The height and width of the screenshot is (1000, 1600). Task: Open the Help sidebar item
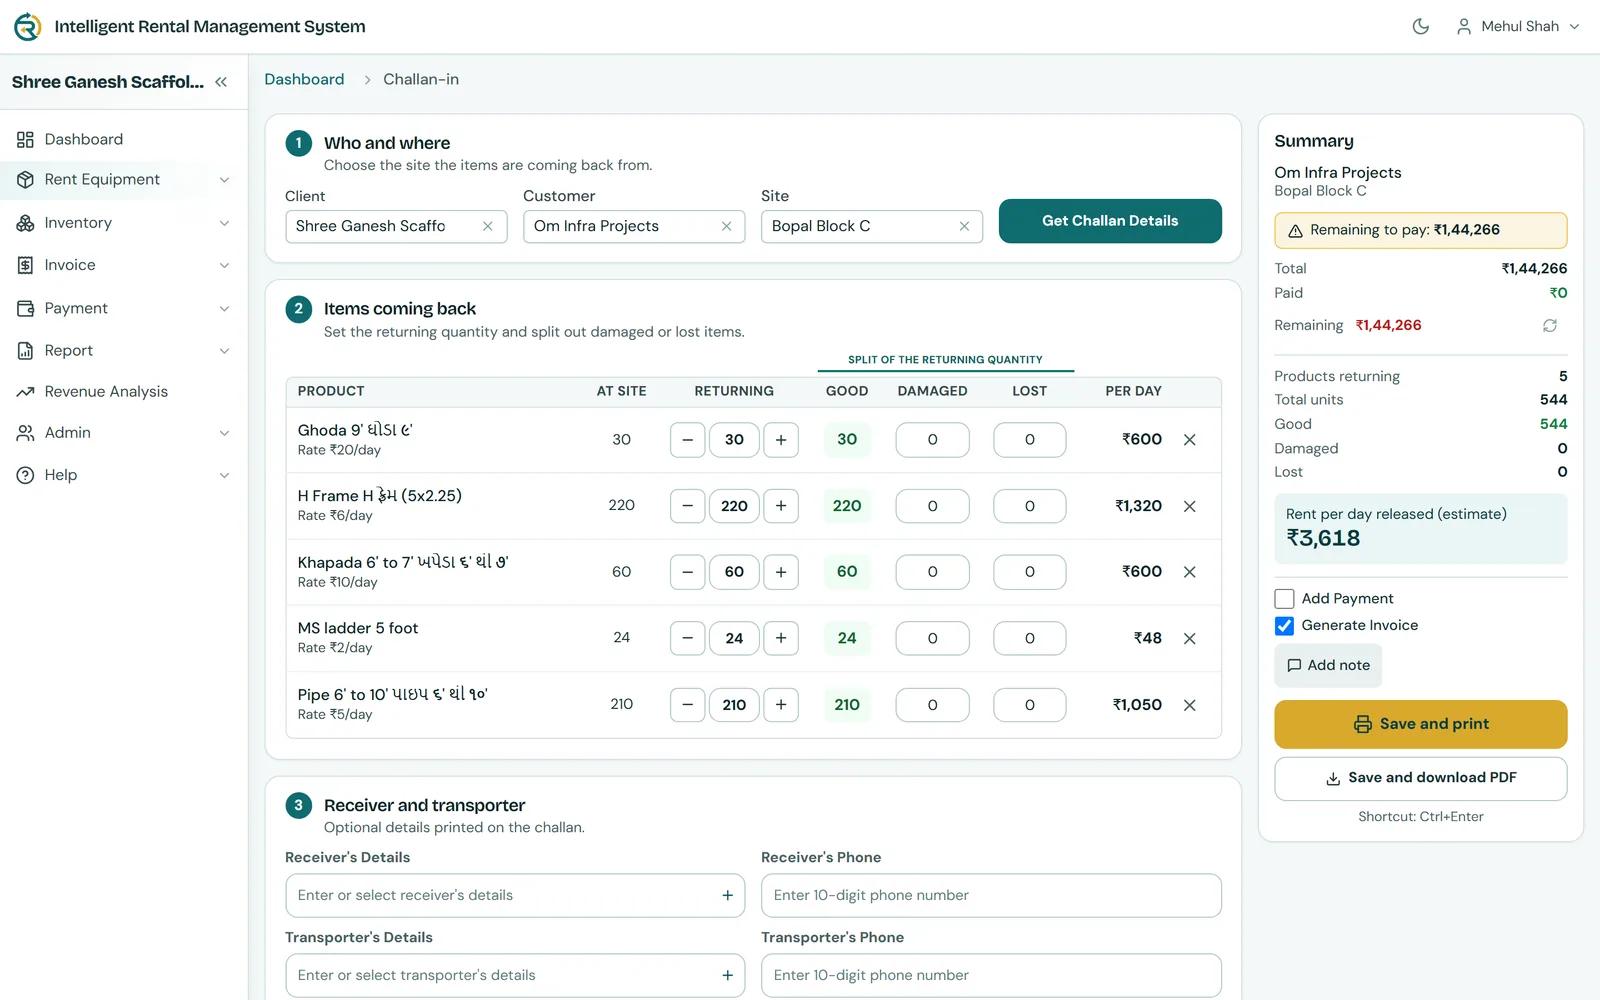coord(124,475)
